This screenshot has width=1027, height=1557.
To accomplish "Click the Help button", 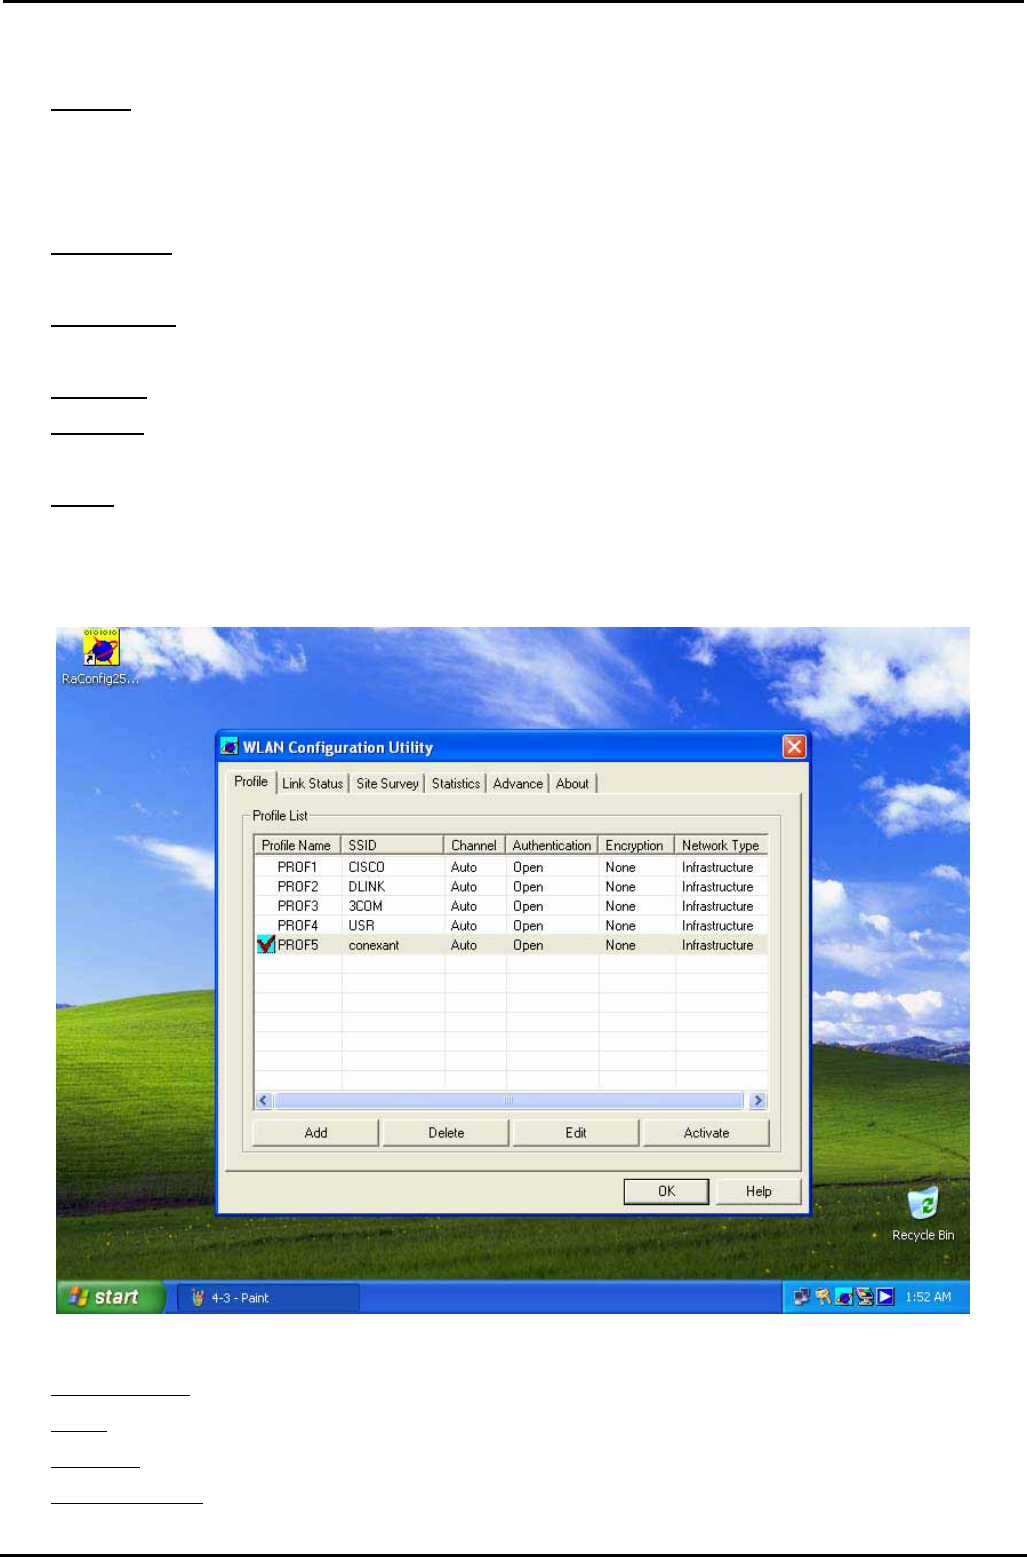I will click(759, 1191).
